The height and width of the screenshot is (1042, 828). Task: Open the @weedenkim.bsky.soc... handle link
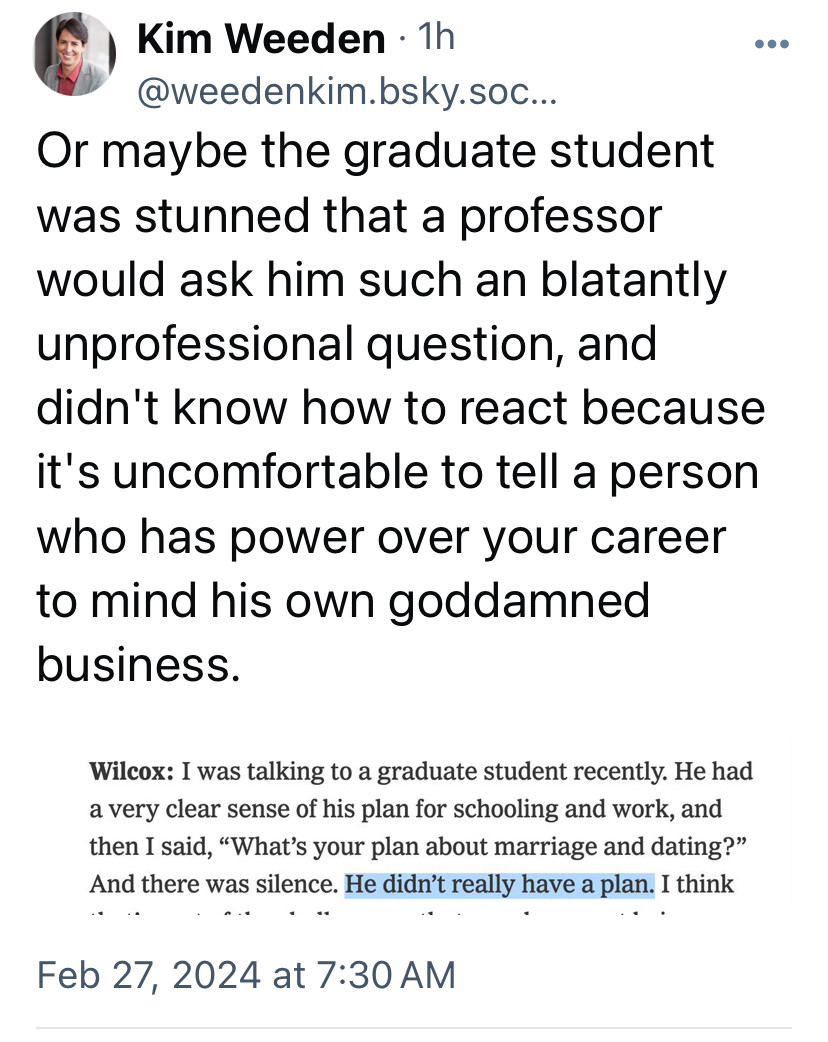[x=347, y=93]
